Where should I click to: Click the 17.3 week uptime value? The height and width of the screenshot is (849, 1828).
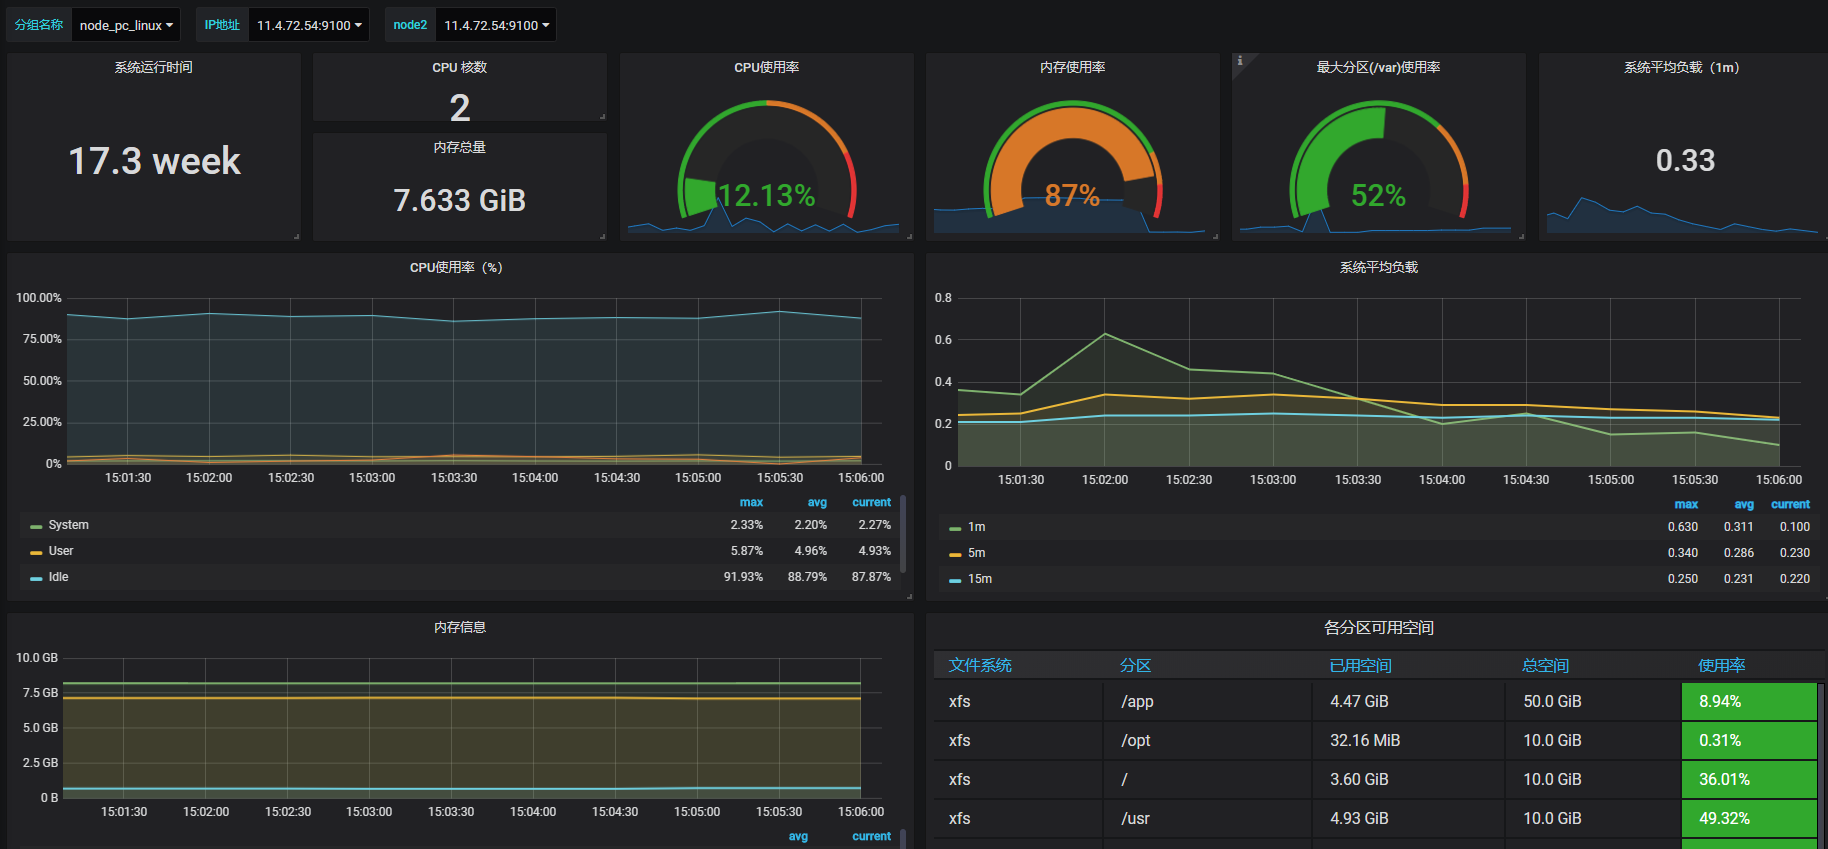pos(154,161)
